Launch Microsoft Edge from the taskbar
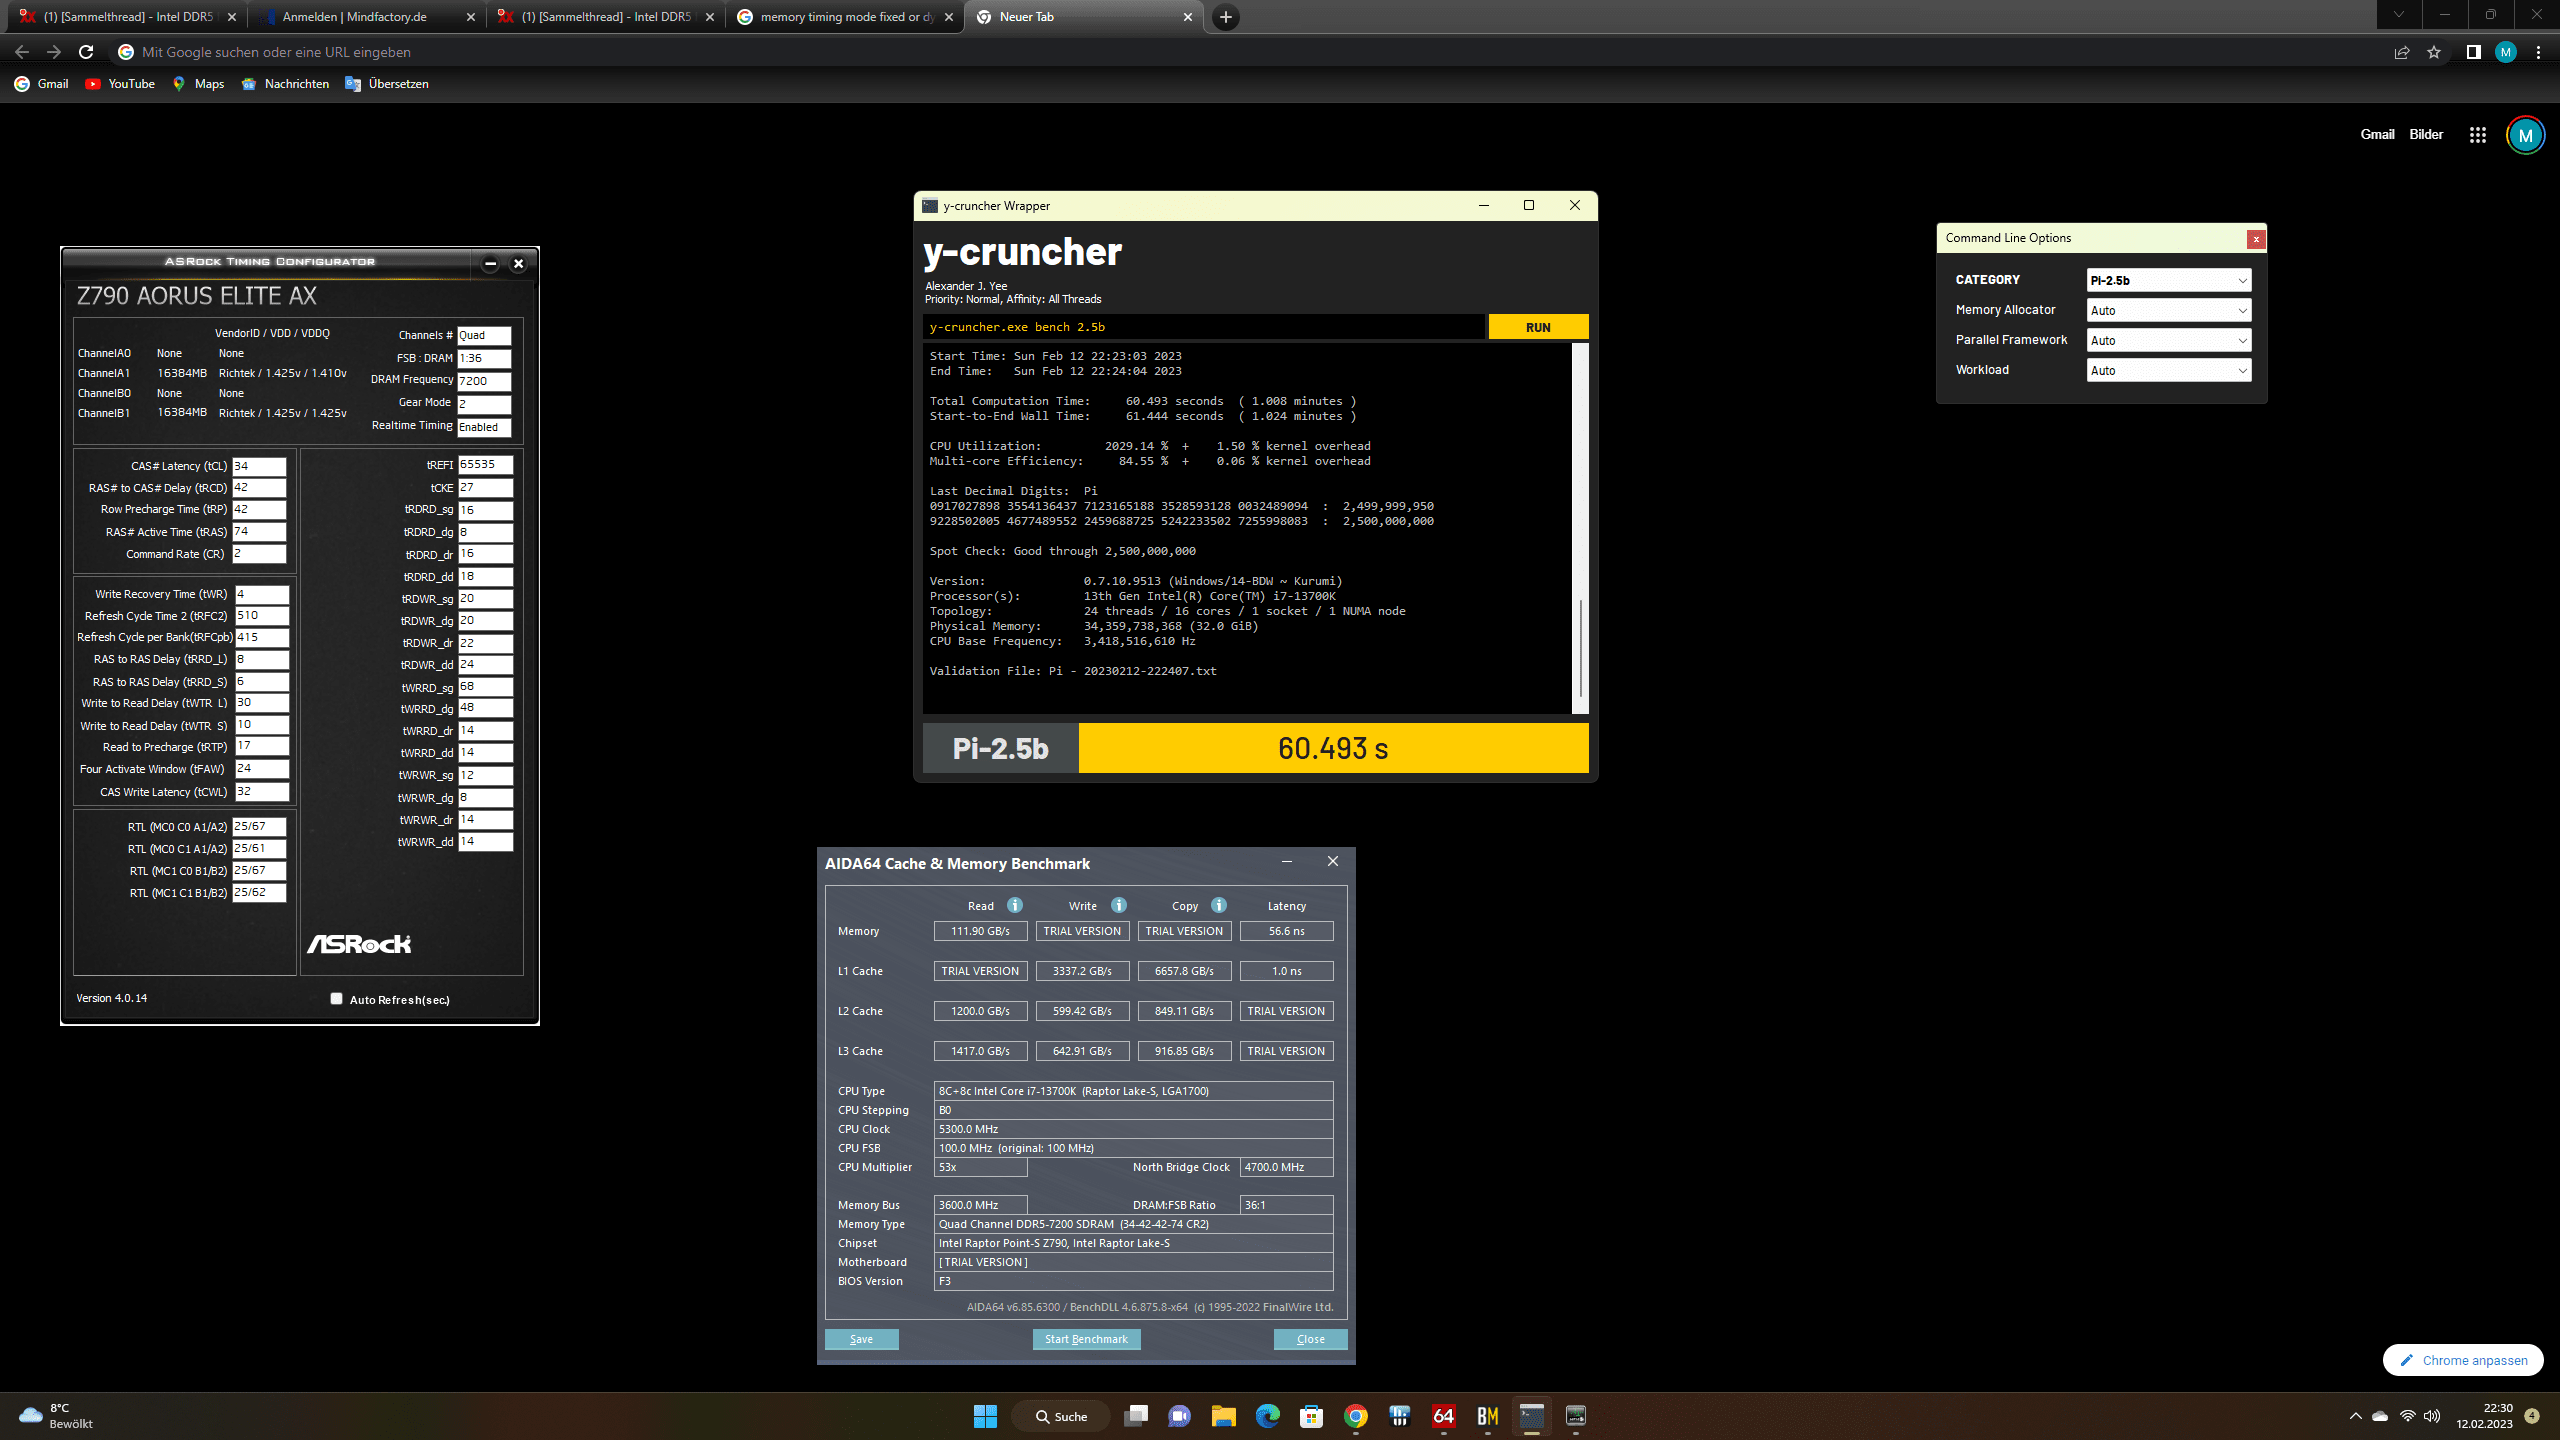Image resolution: width=2560 pixels, height=1440 pixels. pos(1267,1416)
